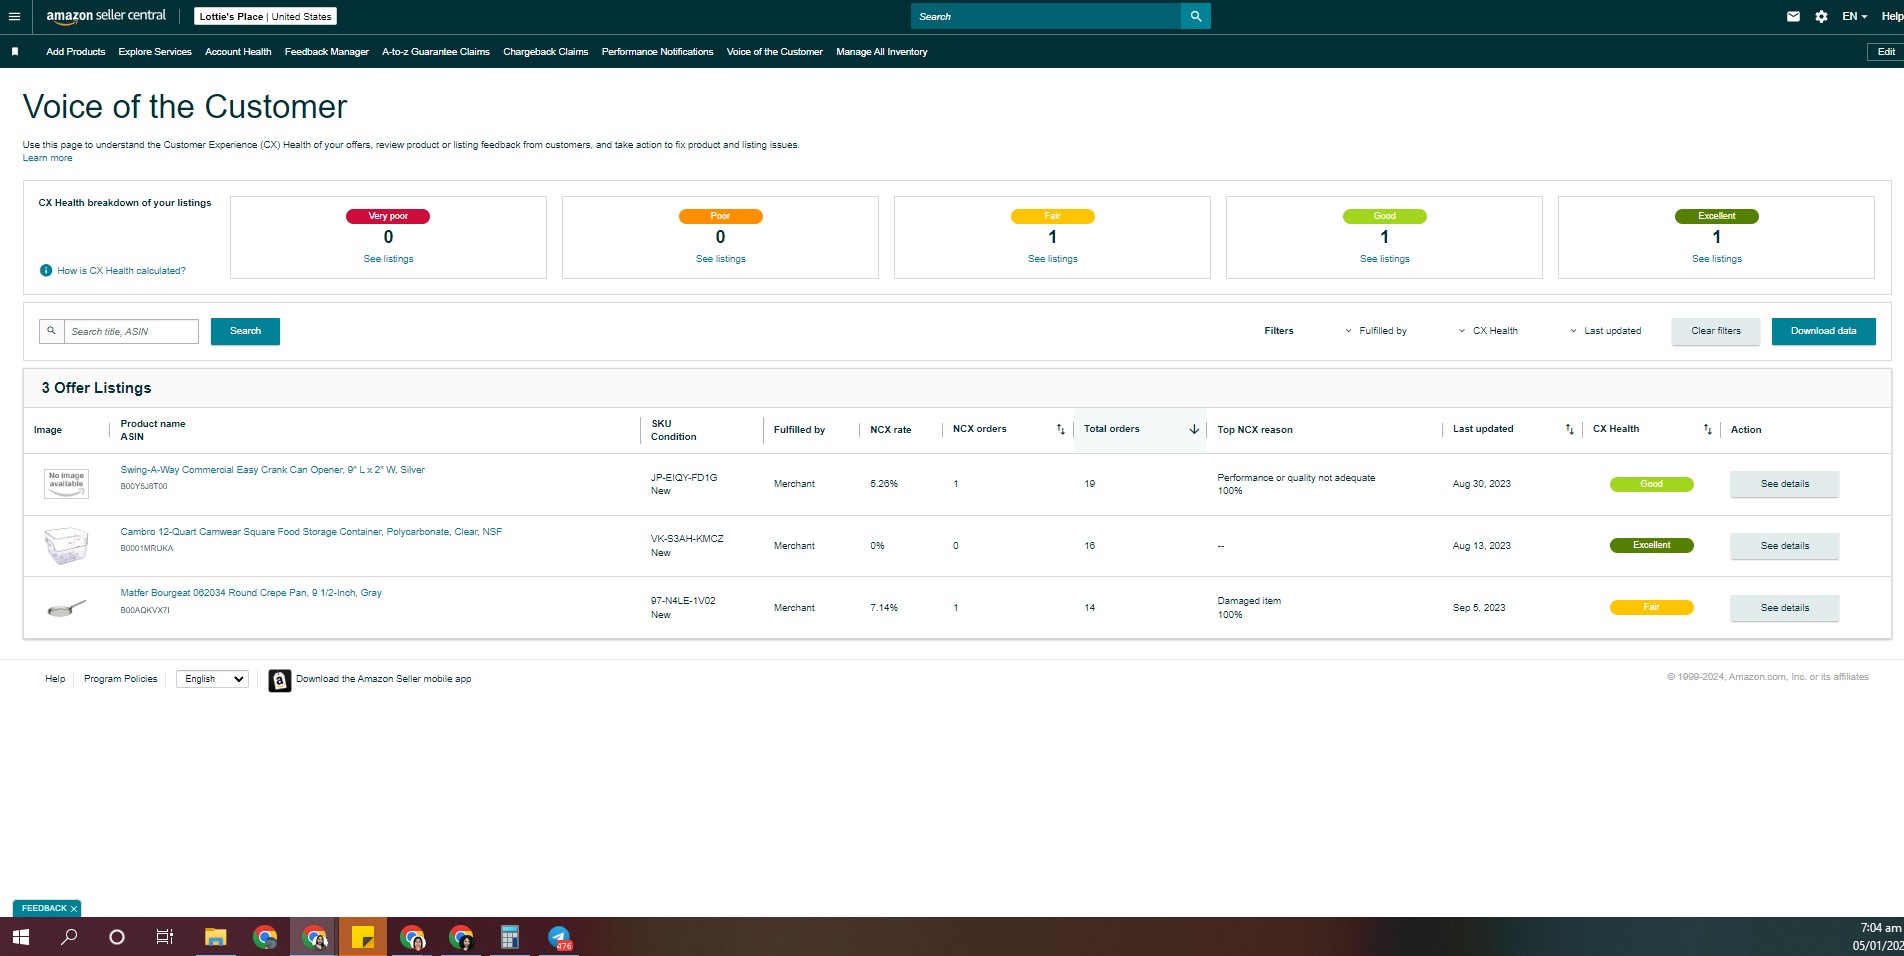Open Telegram from the taskbar

tap(559, 937)
